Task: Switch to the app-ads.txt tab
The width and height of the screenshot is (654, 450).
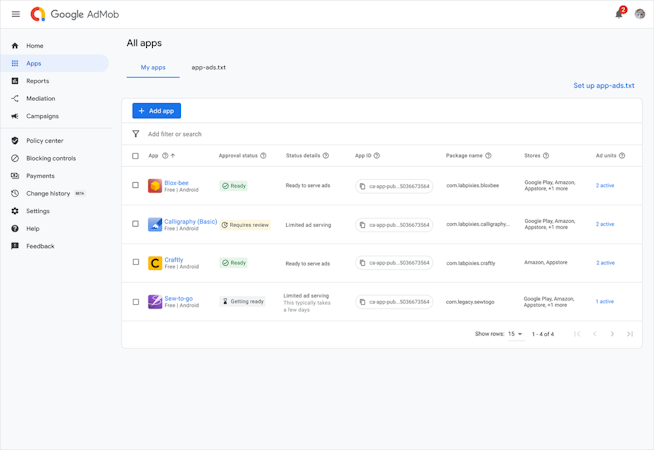Action: (209, 67)
